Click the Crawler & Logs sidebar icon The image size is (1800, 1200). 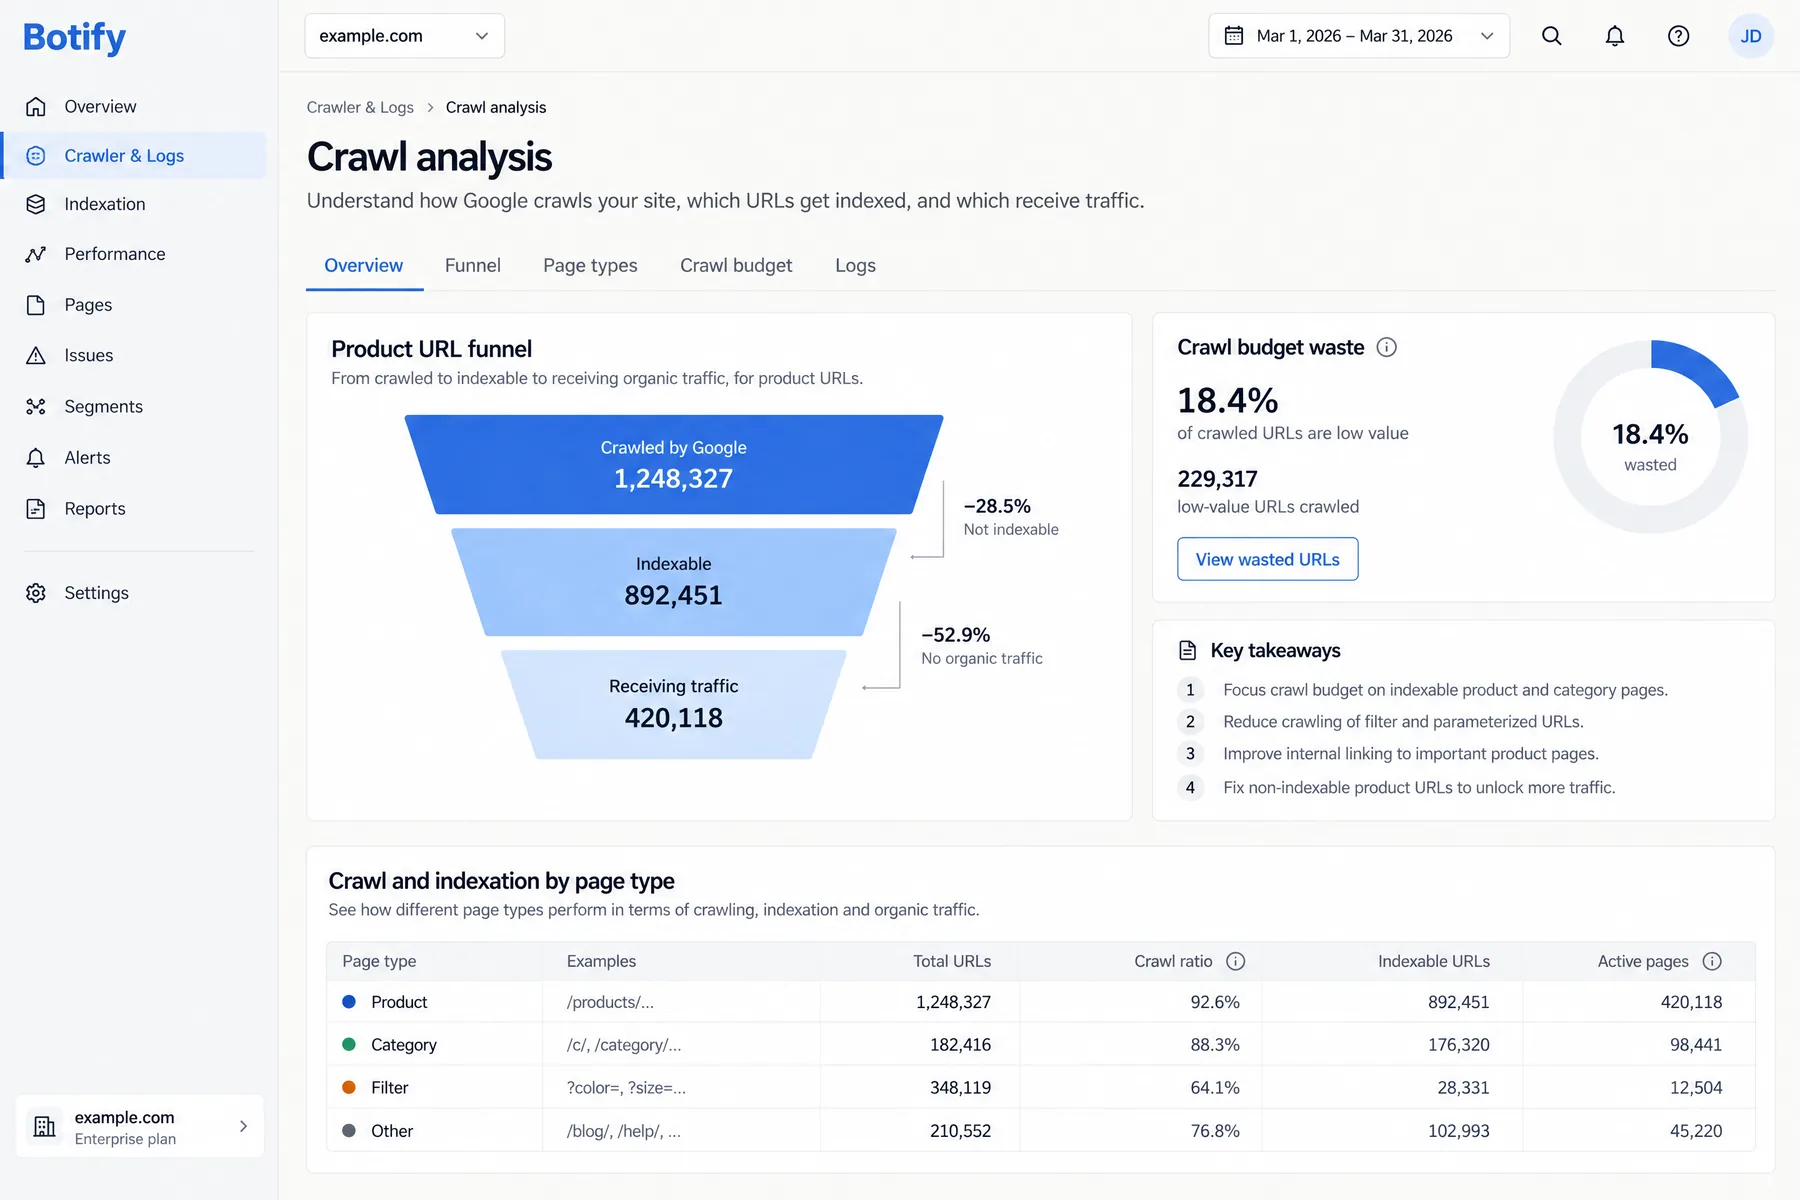click(36, 156)
